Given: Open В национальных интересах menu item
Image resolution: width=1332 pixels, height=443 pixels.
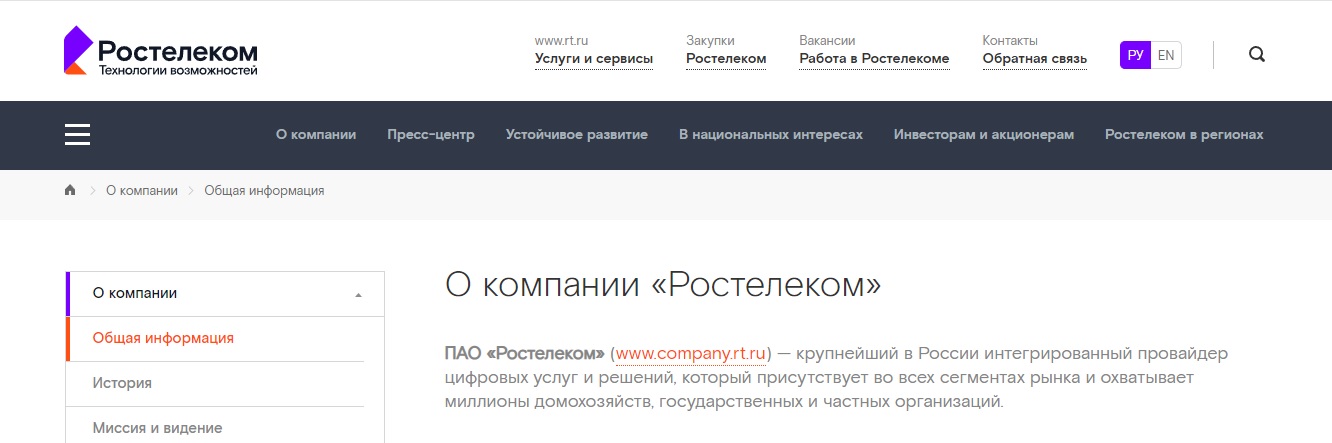Looking at the screenshot, I should (x=771, y=135).
